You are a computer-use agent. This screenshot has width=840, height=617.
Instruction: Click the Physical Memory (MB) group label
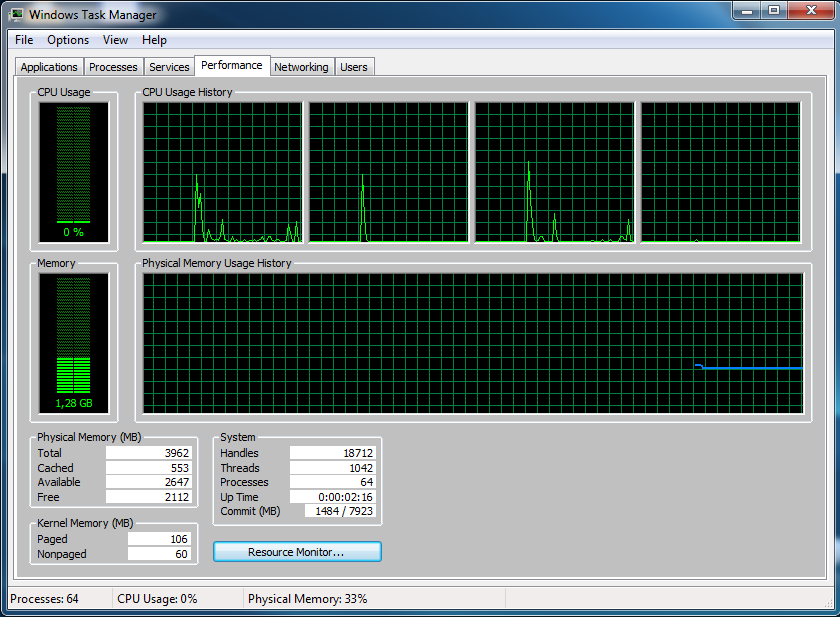click(89, 437)
